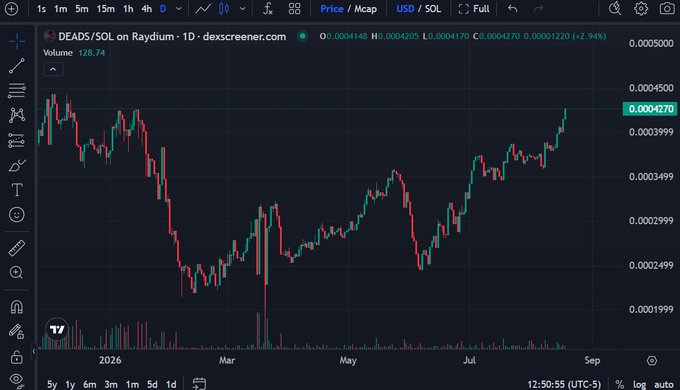Select the 1m timeframe
Viewport: 680px width, 390px height.
[x=61, y=9]
